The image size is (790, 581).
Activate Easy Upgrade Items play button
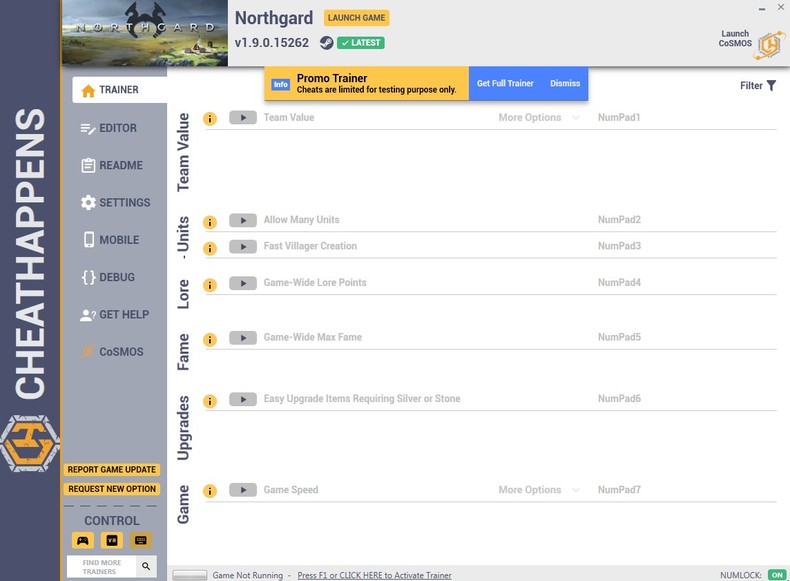243,399
